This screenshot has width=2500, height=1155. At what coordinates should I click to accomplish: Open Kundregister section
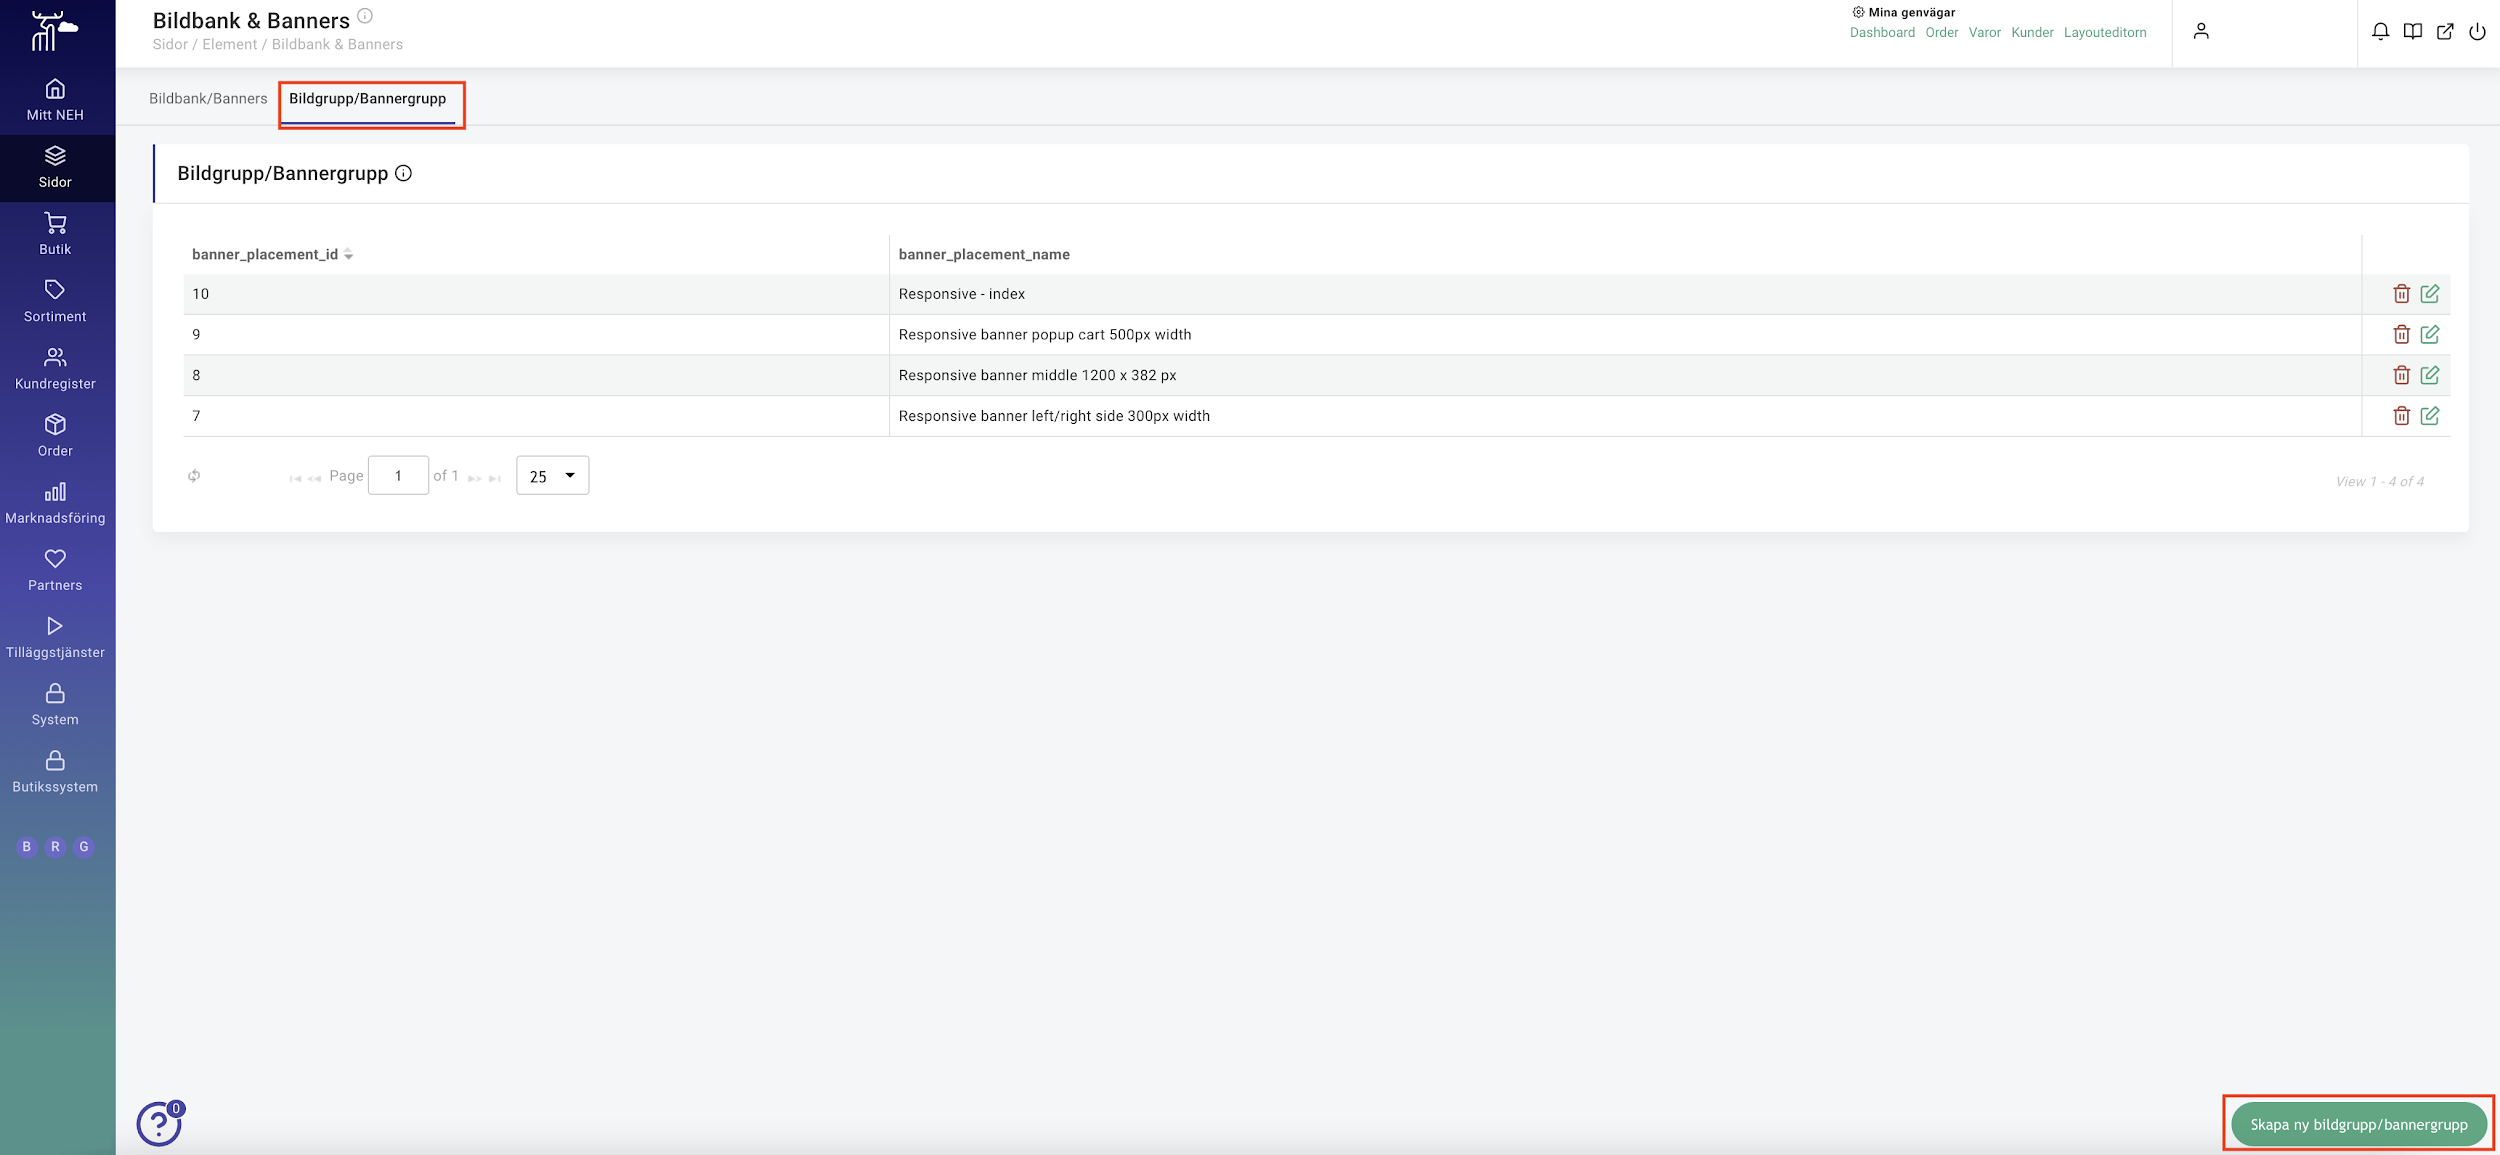coord(56,368)
